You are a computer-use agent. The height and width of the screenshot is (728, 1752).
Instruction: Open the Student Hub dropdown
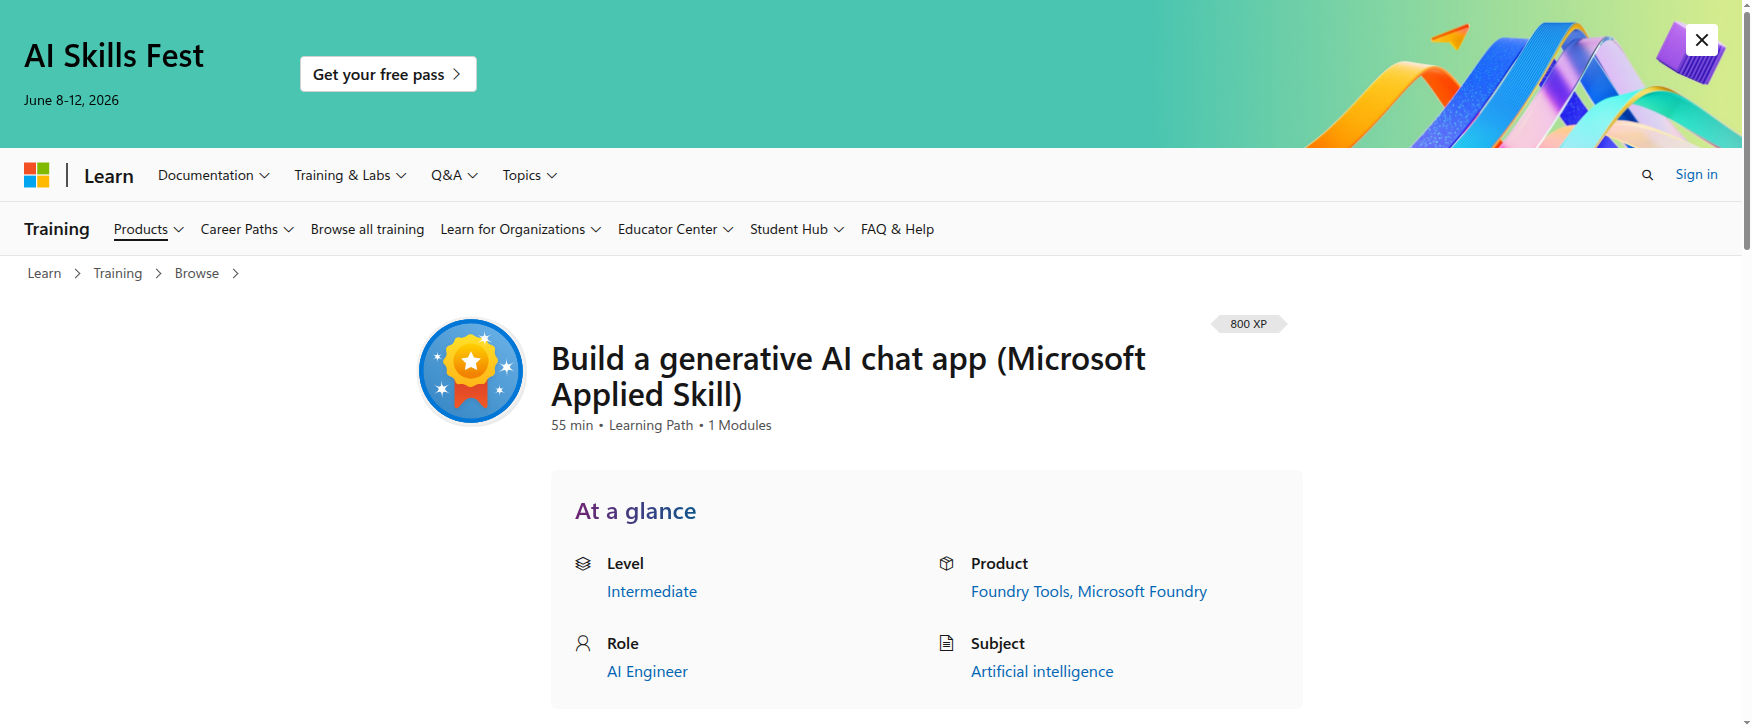point(797,229)
